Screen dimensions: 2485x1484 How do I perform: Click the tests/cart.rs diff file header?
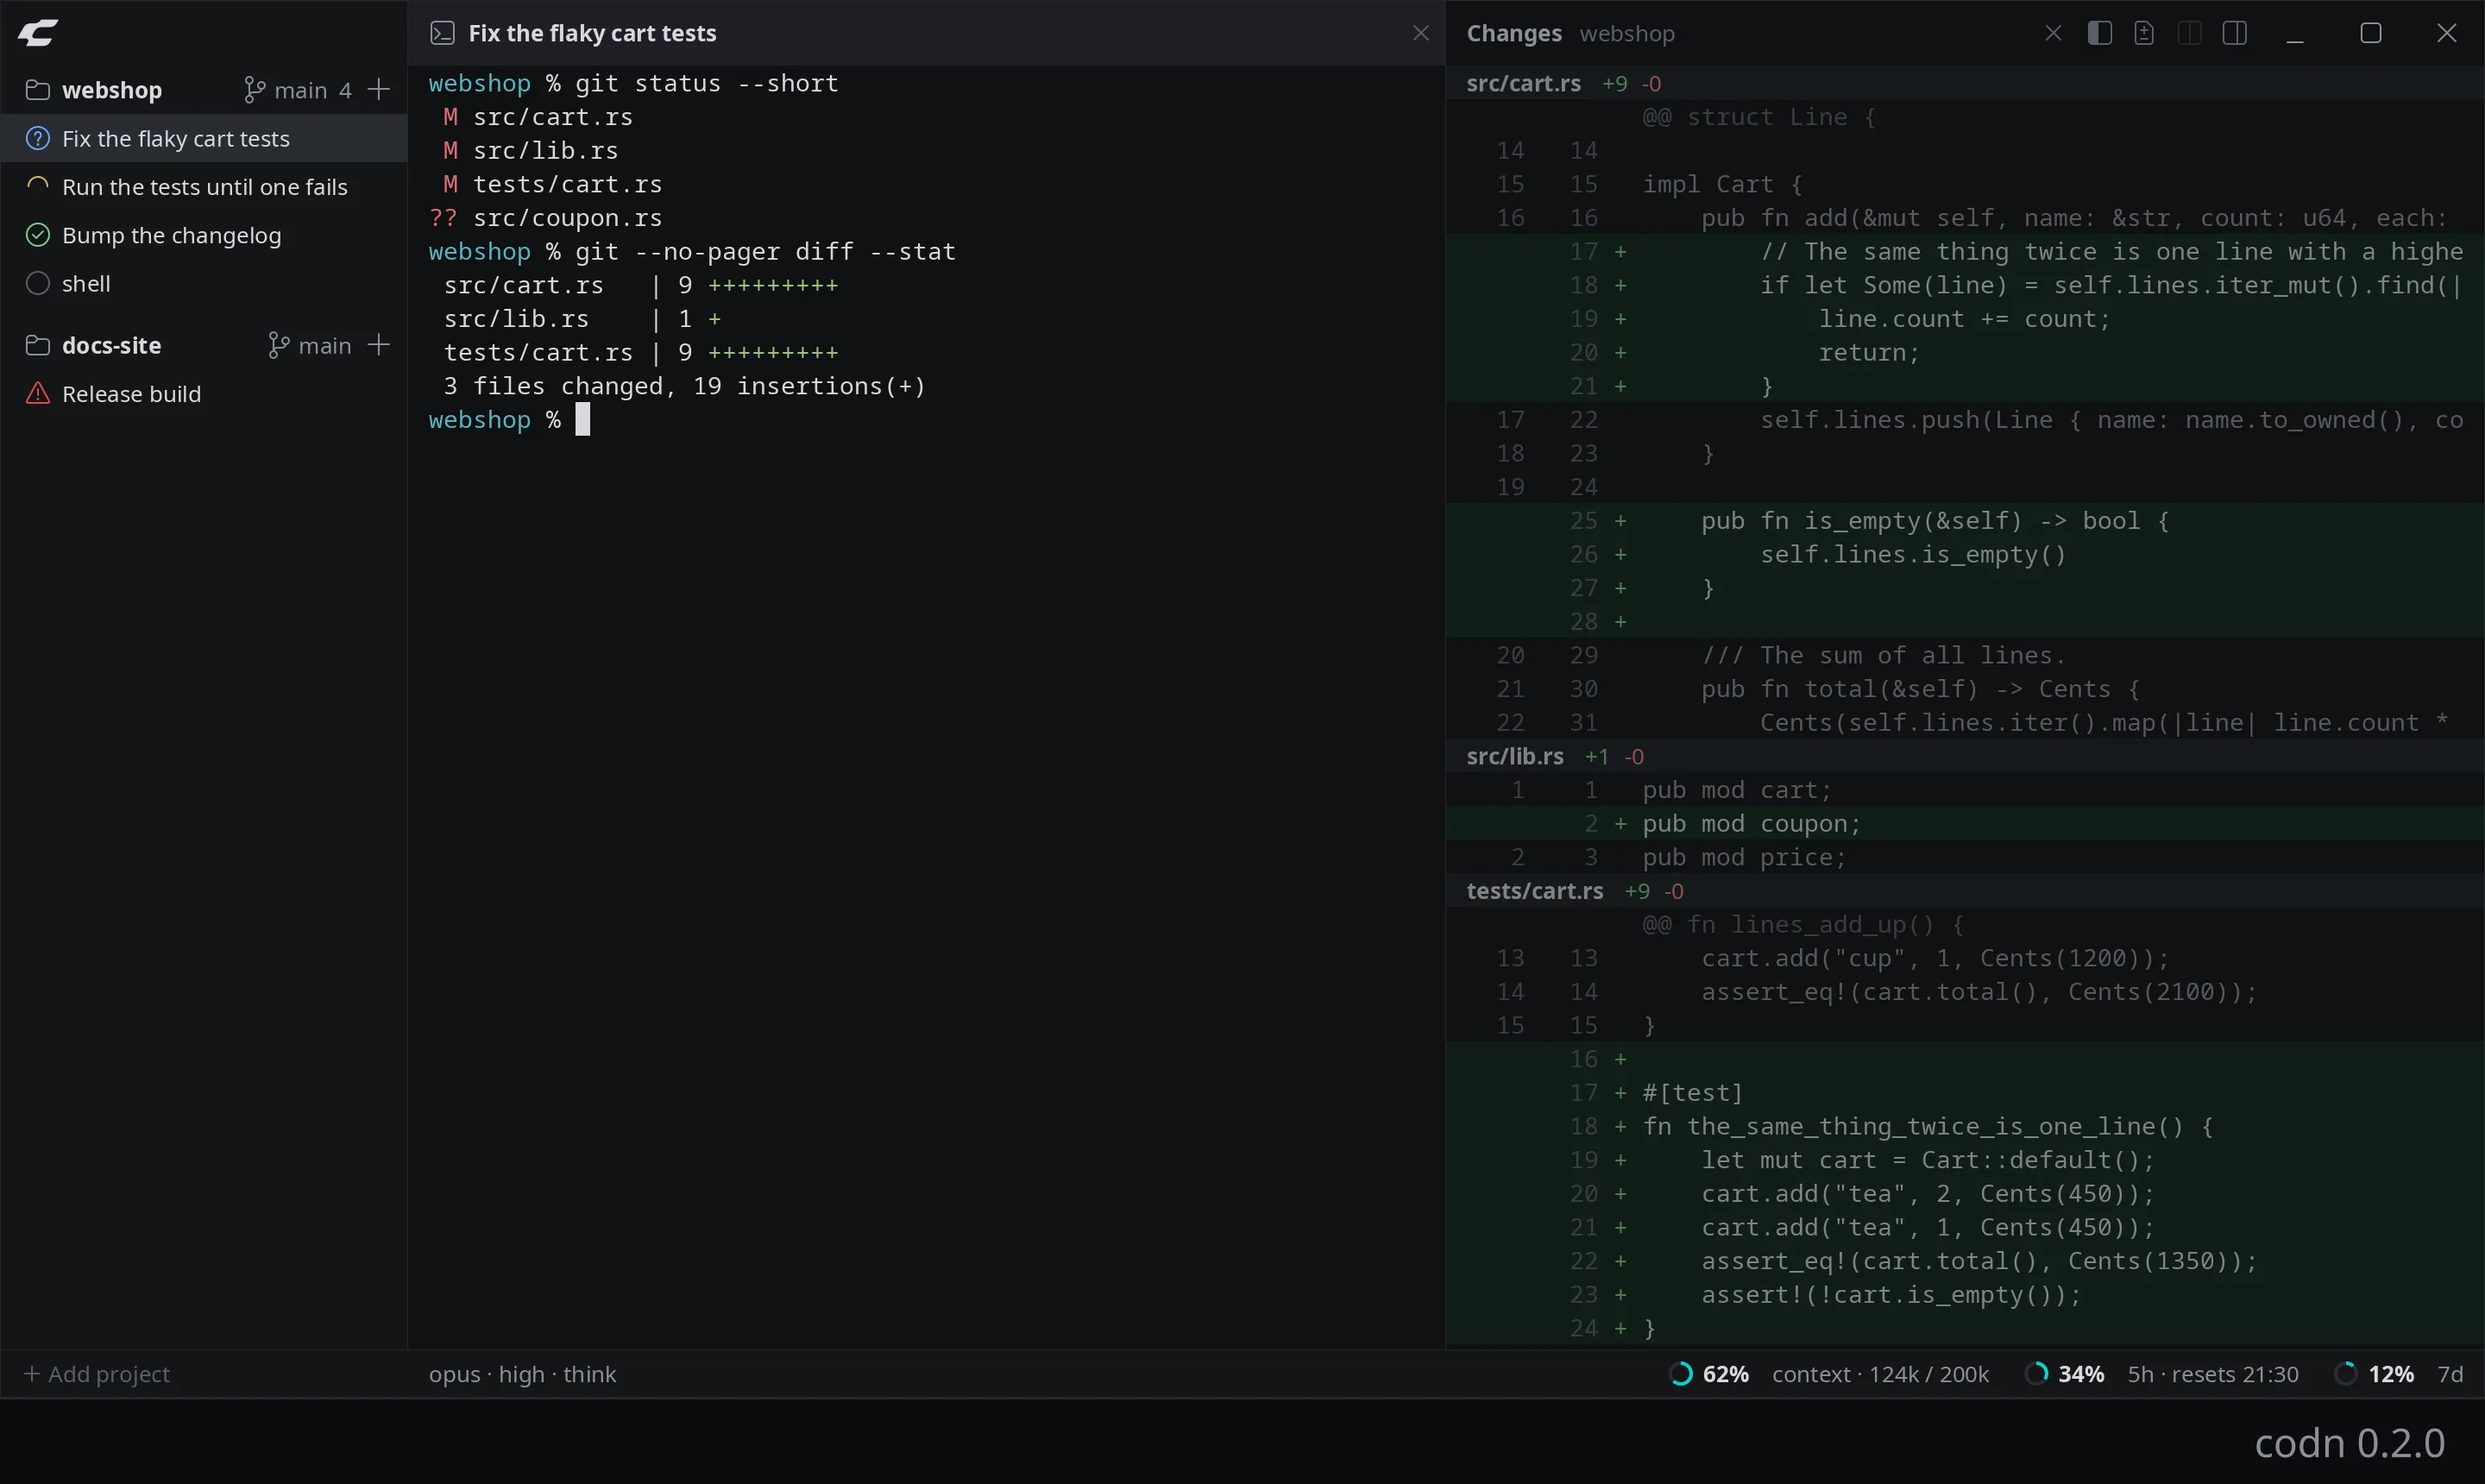(x=1965, y=891)
